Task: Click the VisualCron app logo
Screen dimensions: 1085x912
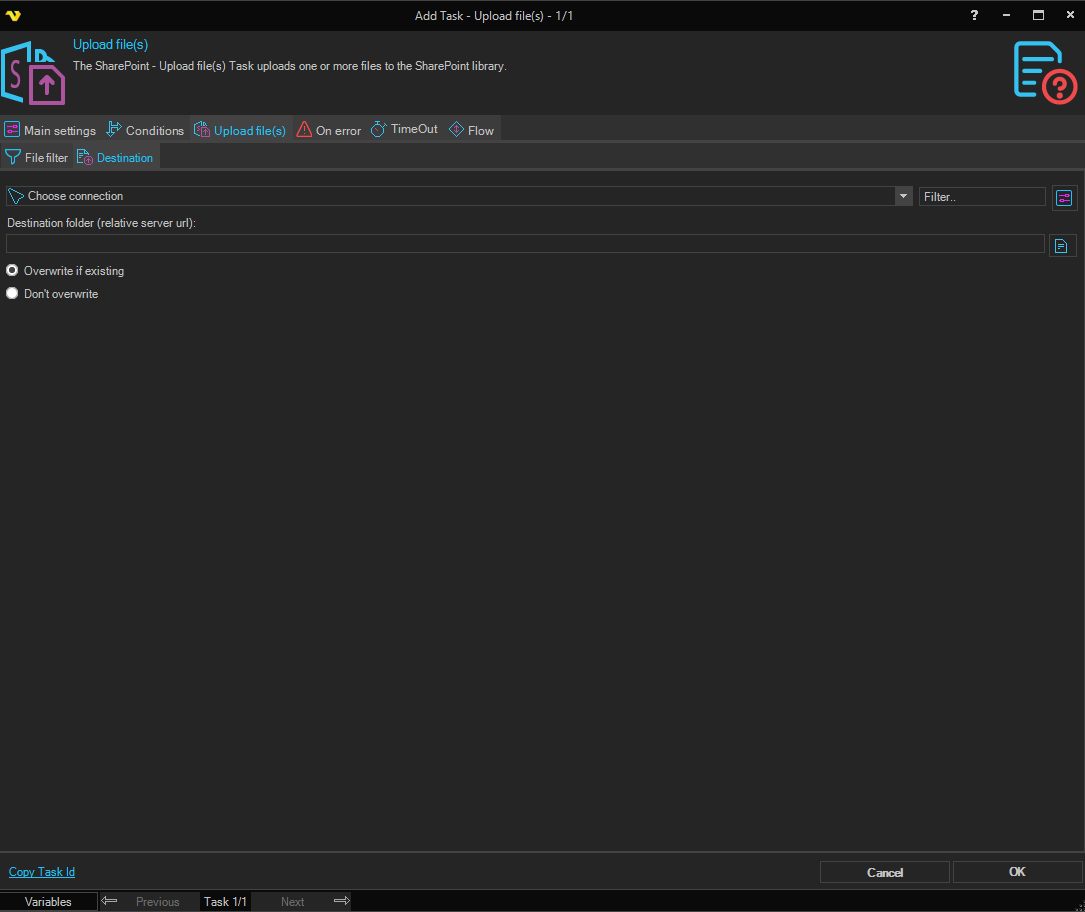Action: (13, 15)
